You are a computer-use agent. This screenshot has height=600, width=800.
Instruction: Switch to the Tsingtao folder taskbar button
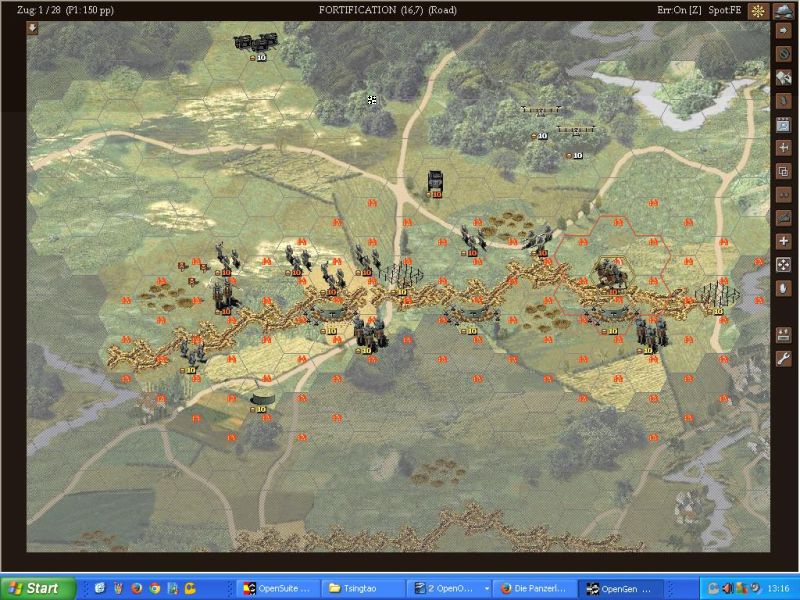click(363, 589)
